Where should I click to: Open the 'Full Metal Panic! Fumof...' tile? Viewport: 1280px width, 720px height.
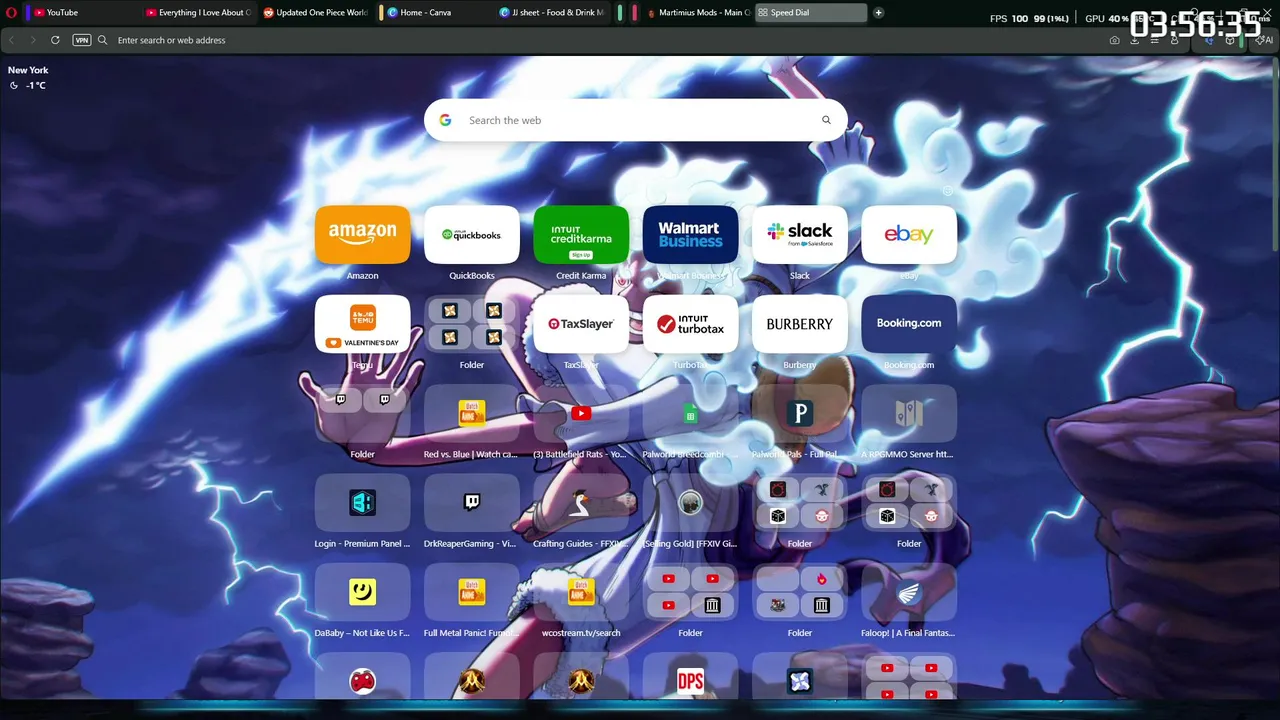point(472,592)
